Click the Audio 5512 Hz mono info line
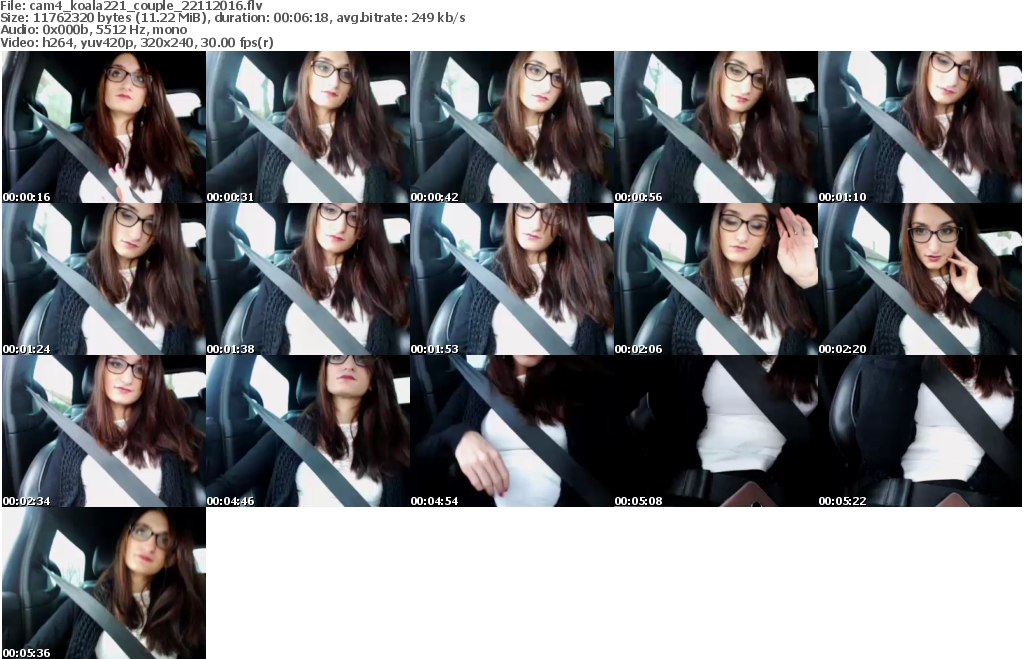Image resolution: width=1024 pixels, height=659 pixels. pos(93,30)
